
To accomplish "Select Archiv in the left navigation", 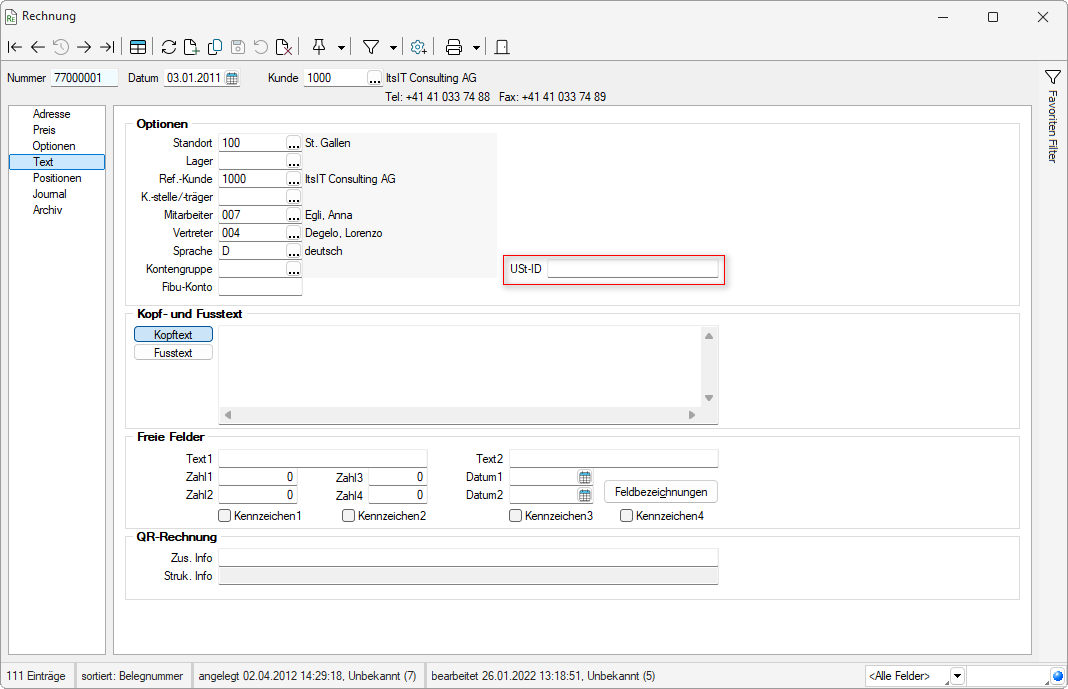I will [48, 210].
